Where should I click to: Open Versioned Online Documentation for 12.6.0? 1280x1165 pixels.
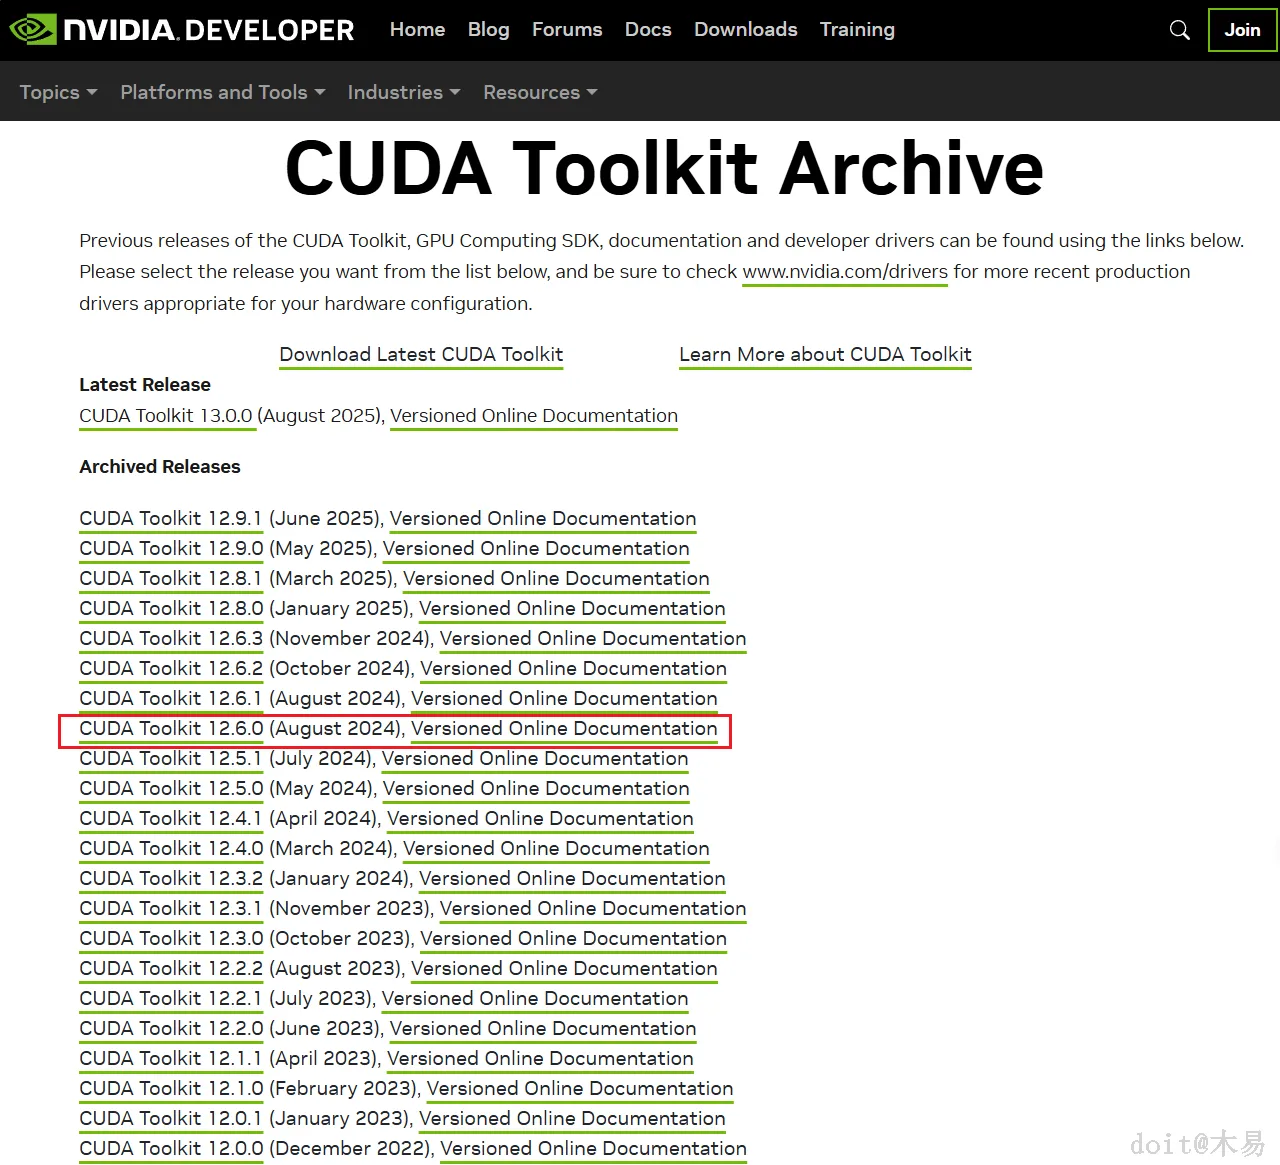[x=564, y=729]
